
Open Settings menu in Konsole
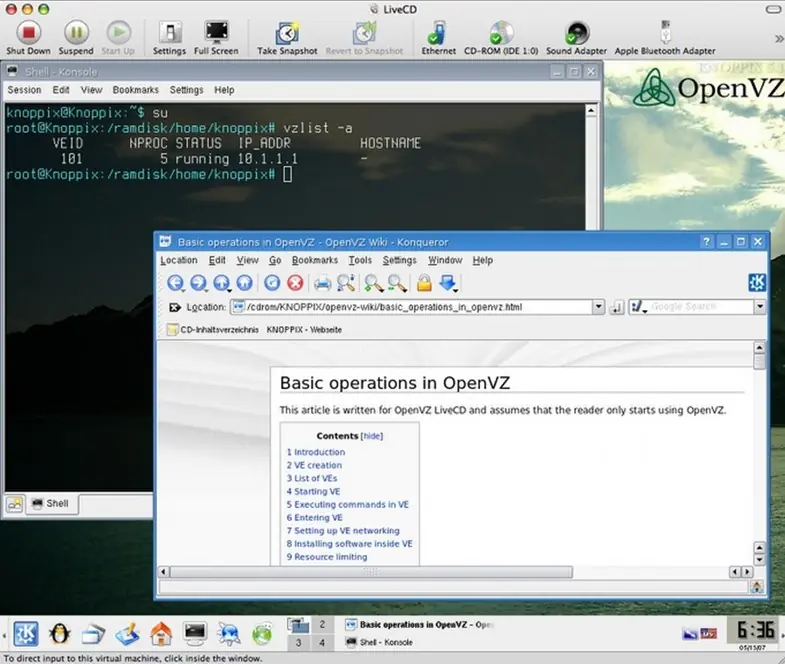186,90
